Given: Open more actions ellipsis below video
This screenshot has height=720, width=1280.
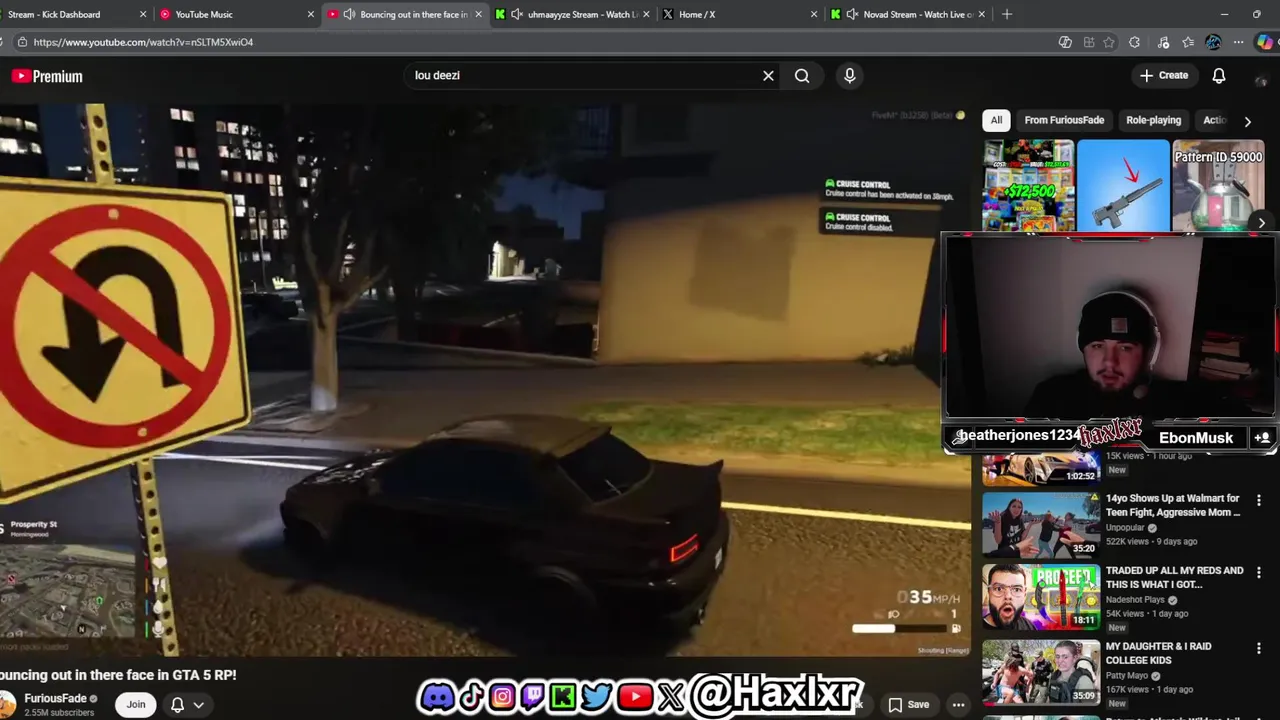Looking at the screenshot, I should pyautogui.click(x=958, y=704).
